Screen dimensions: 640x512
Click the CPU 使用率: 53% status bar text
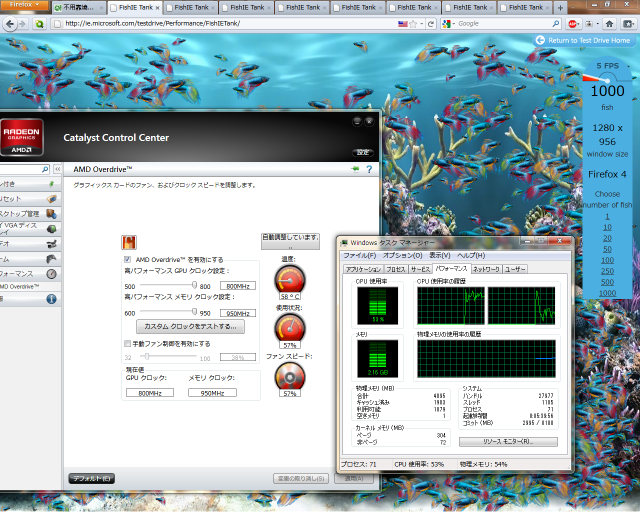point(419,464)
